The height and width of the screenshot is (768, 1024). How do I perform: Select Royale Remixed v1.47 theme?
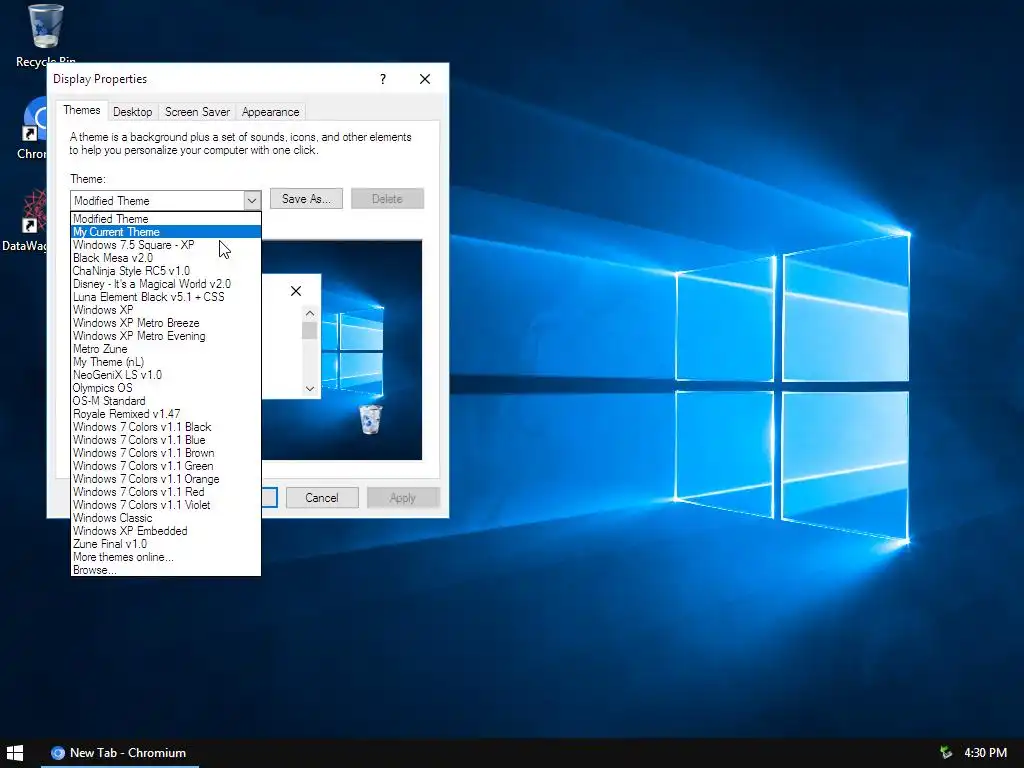click(x=166, y=414)
